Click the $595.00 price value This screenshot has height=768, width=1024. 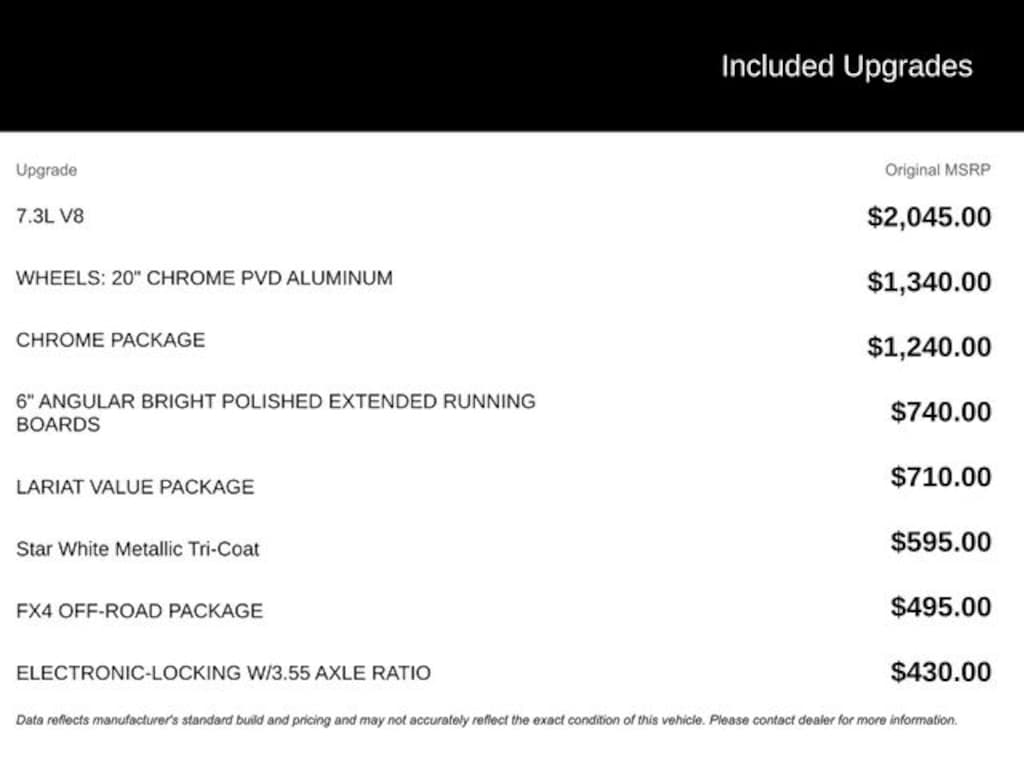[941, 542]
